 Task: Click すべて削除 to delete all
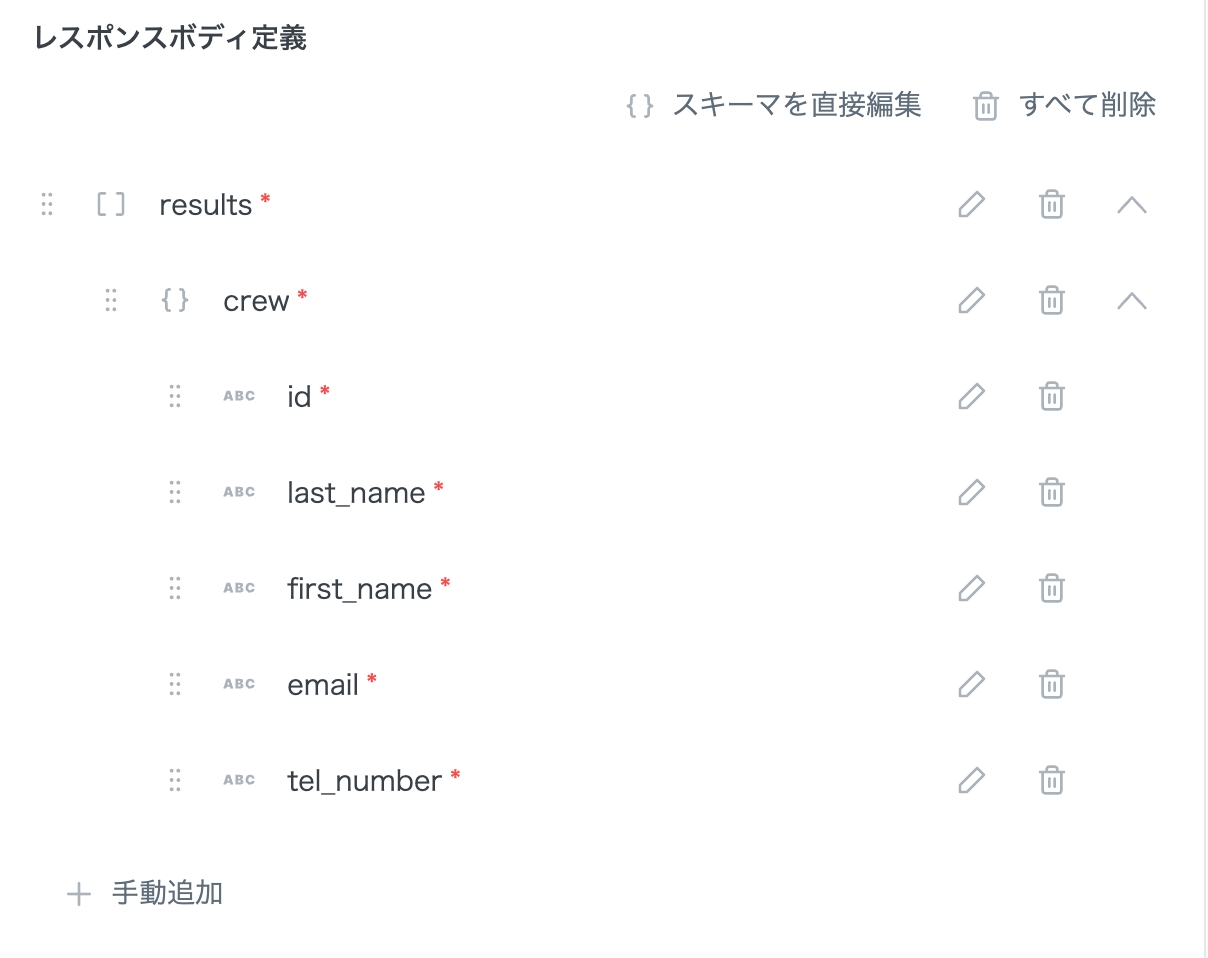tap(1065, 105)
